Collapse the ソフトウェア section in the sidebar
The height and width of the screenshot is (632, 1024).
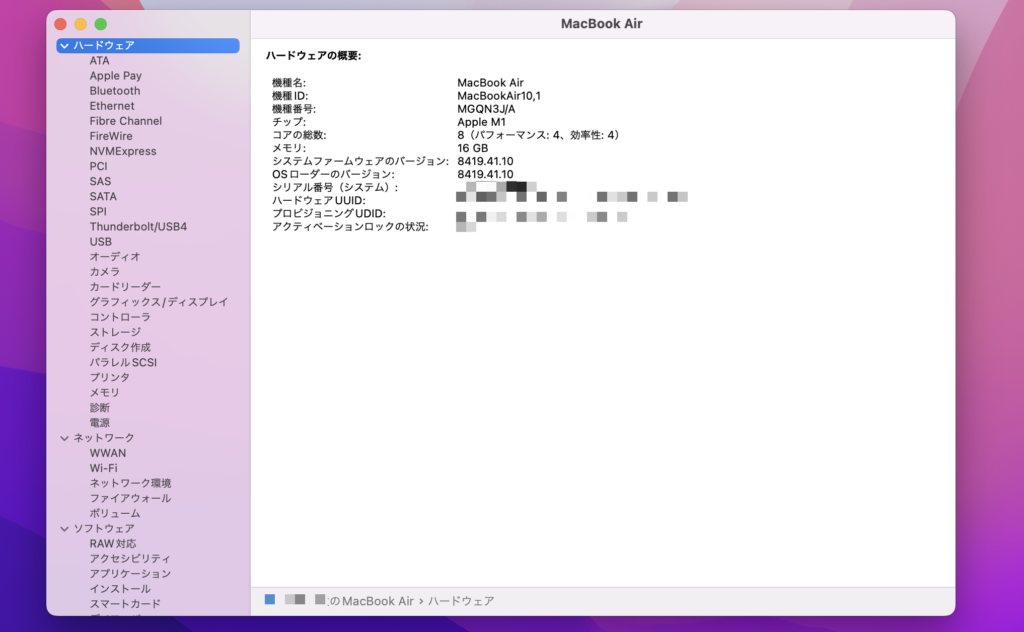pyautogui.click(x=63, y=528)
